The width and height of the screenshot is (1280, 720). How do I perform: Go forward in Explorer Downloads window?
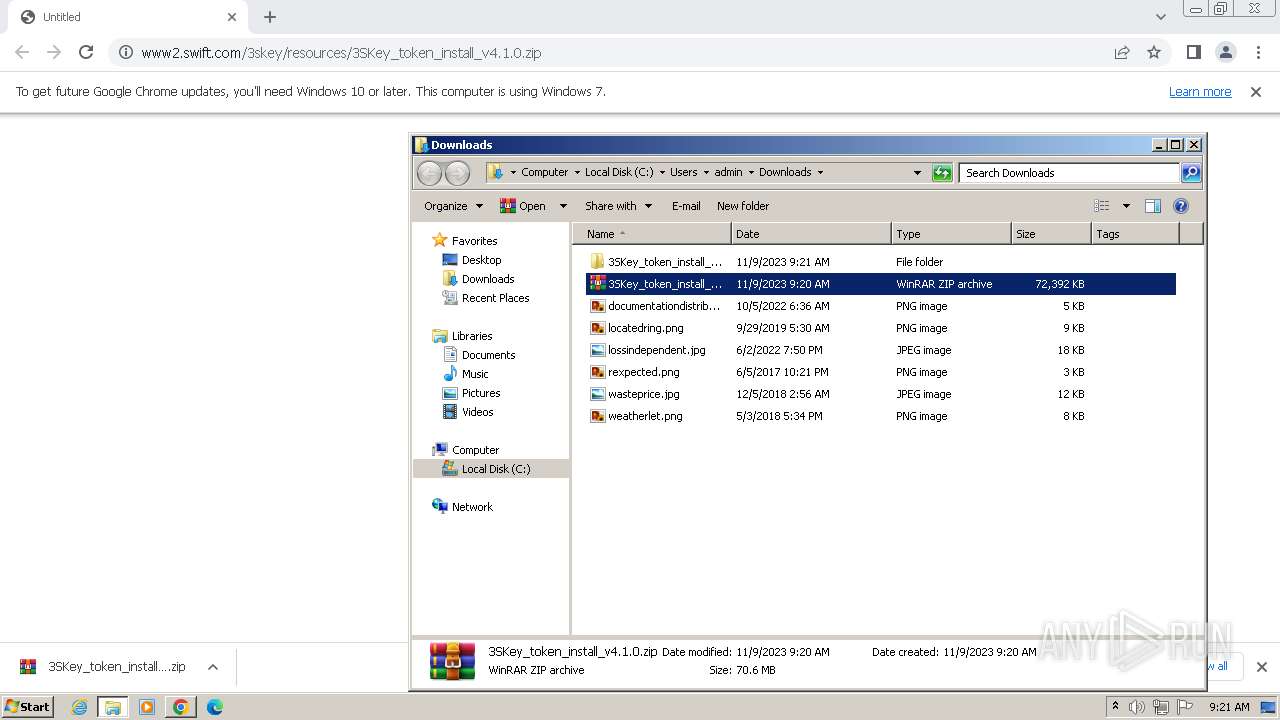point(457,173)
